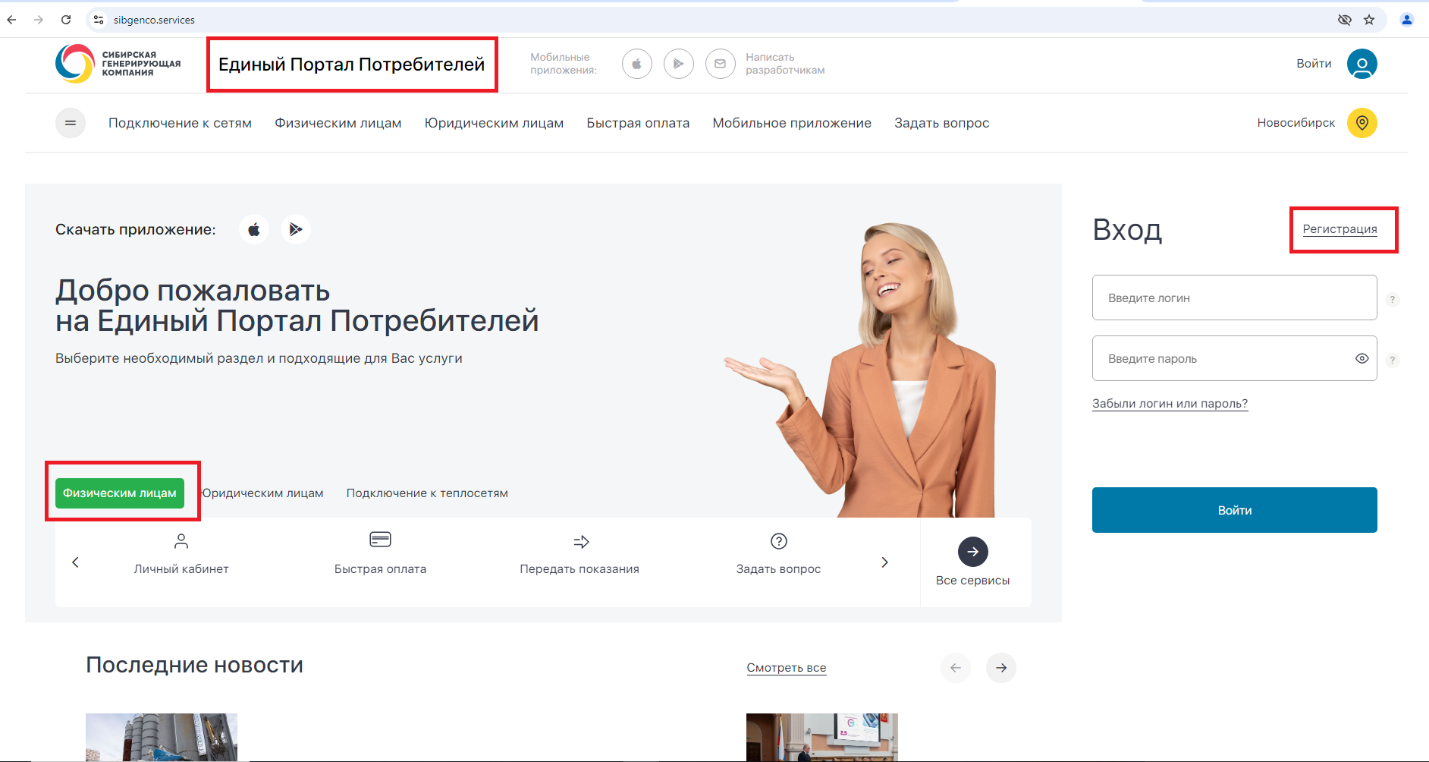Screen dimensions: 1429x762
Task: Click the Apple App Store icon in header
Action: coord(637,64)
